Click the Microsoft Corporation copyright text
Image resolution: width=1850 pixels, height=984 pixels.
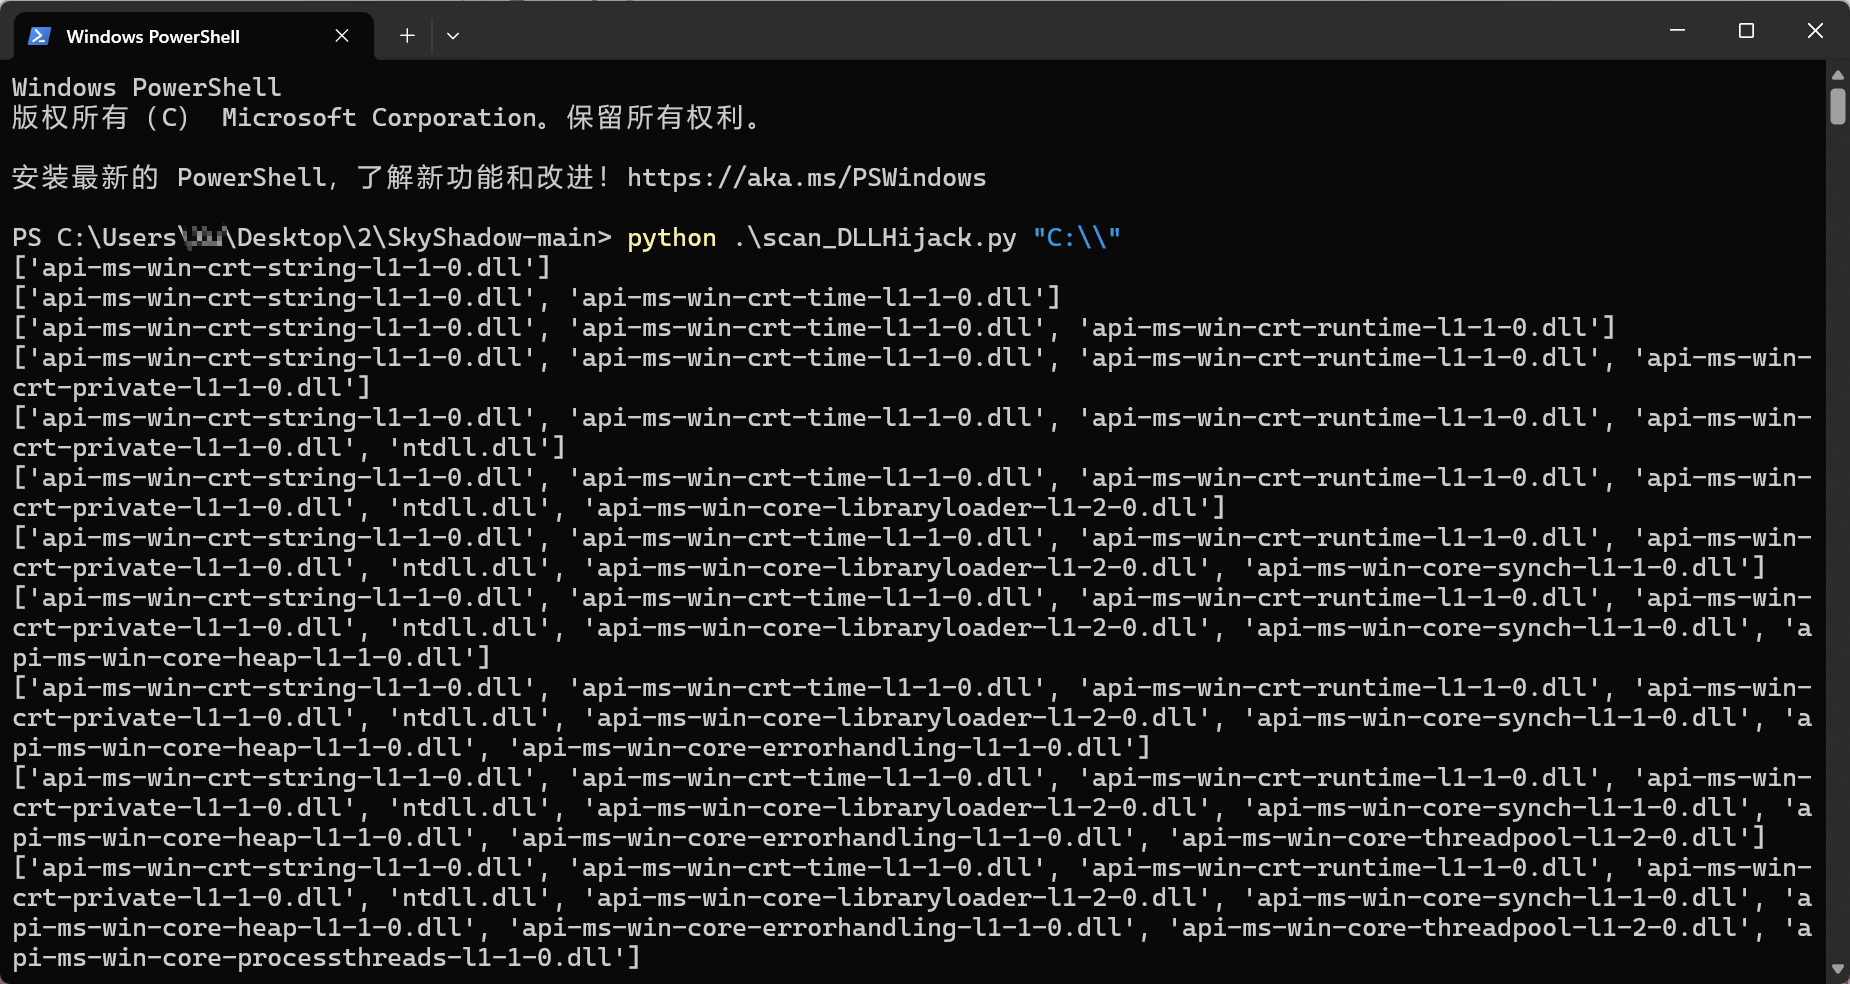(380, 118)
